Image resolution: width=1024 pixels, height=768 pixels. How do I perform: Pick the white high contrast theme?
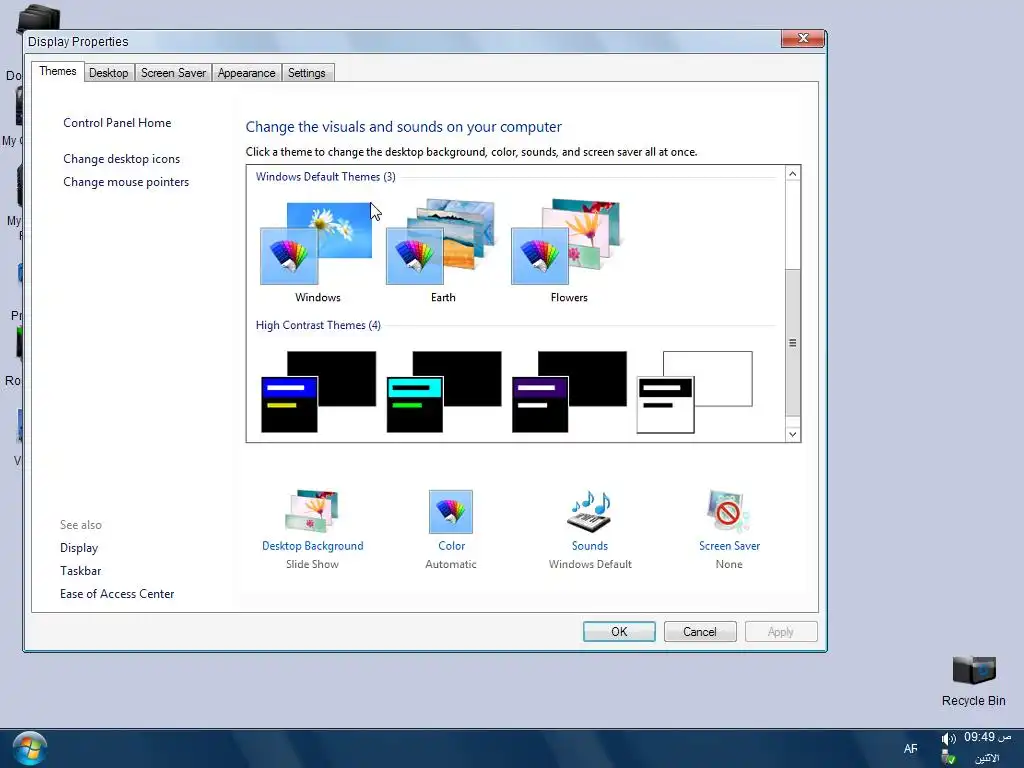tap(695, 391)
